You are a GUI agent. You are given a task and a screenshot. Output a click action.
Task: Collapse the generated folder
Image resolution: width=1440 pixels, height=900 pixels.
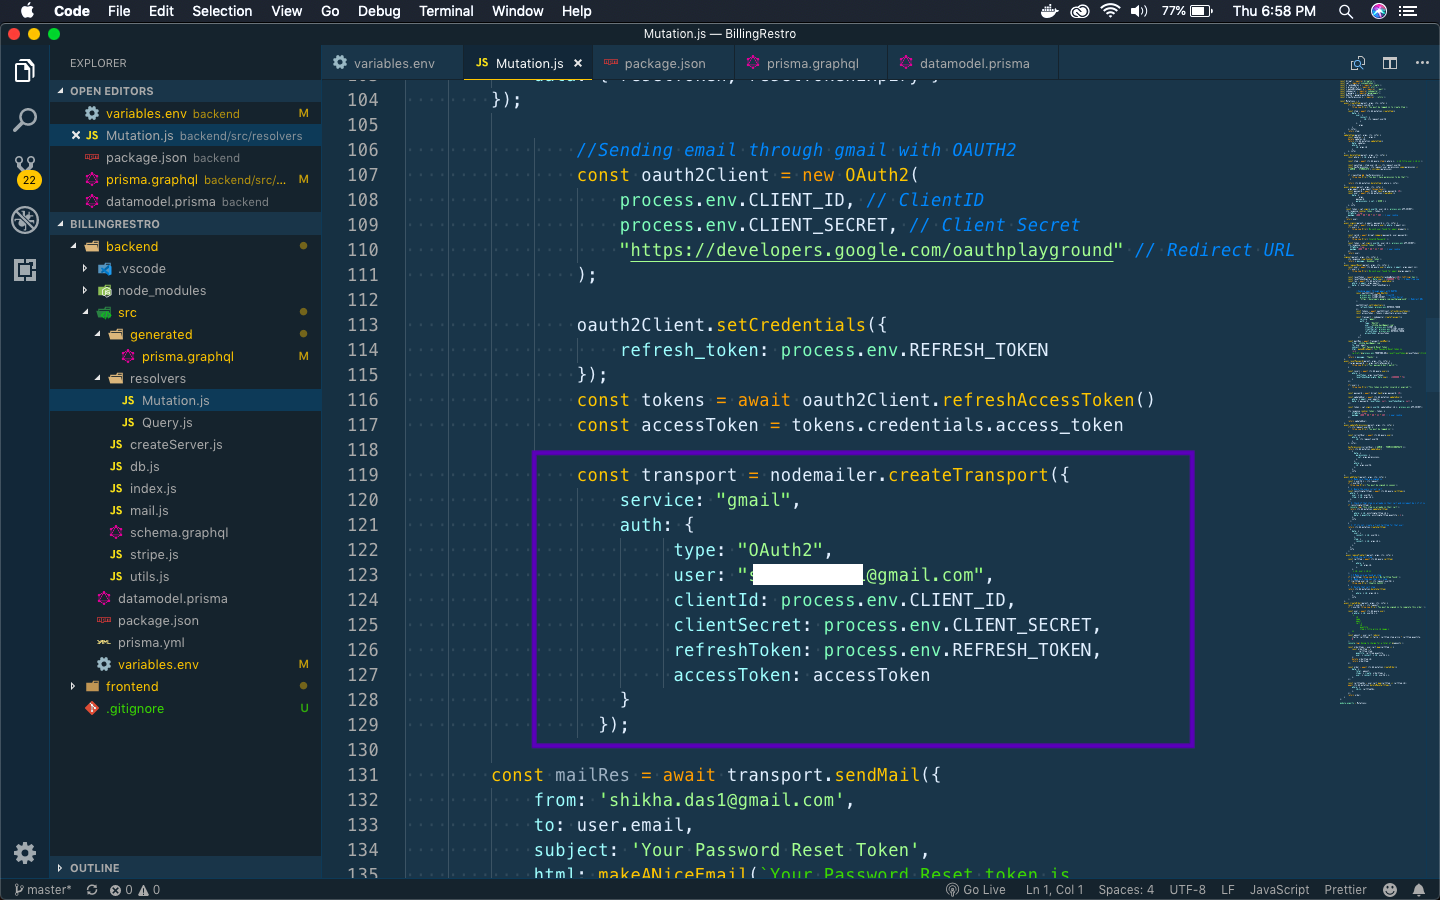click(x=97, y=334)
